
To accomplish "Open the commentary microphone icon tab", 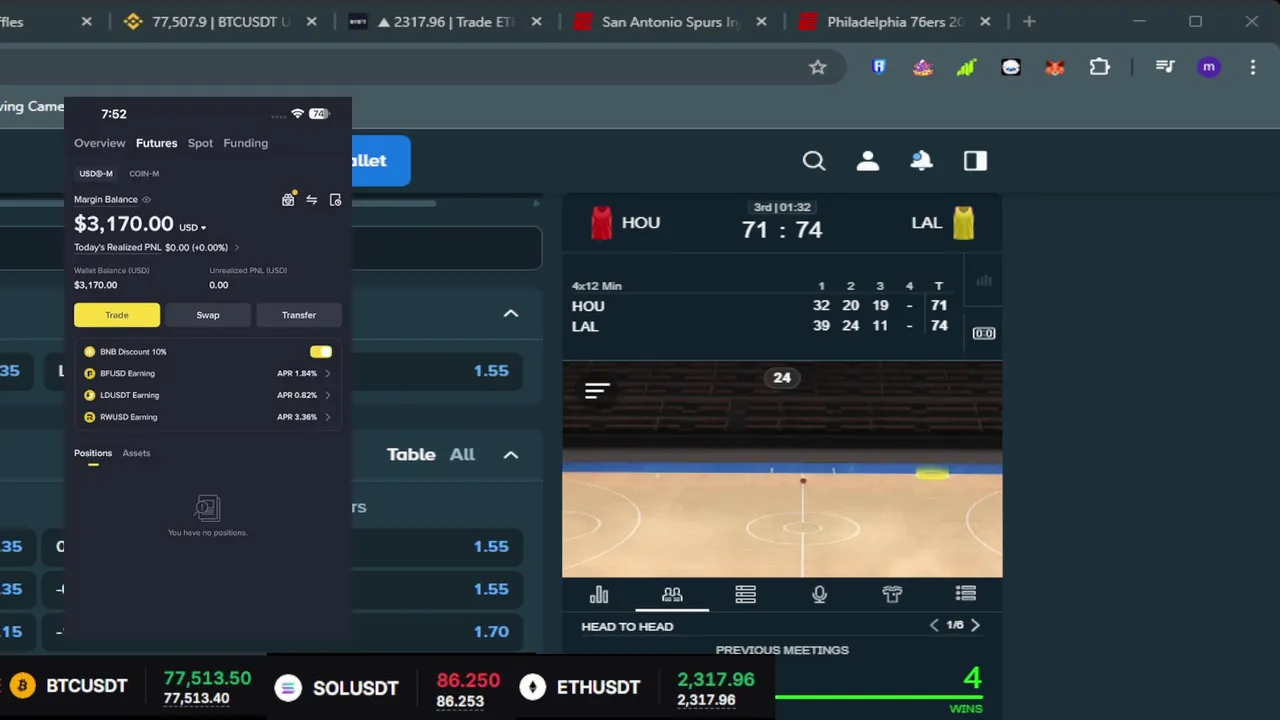I will click(x=819, y=595).
